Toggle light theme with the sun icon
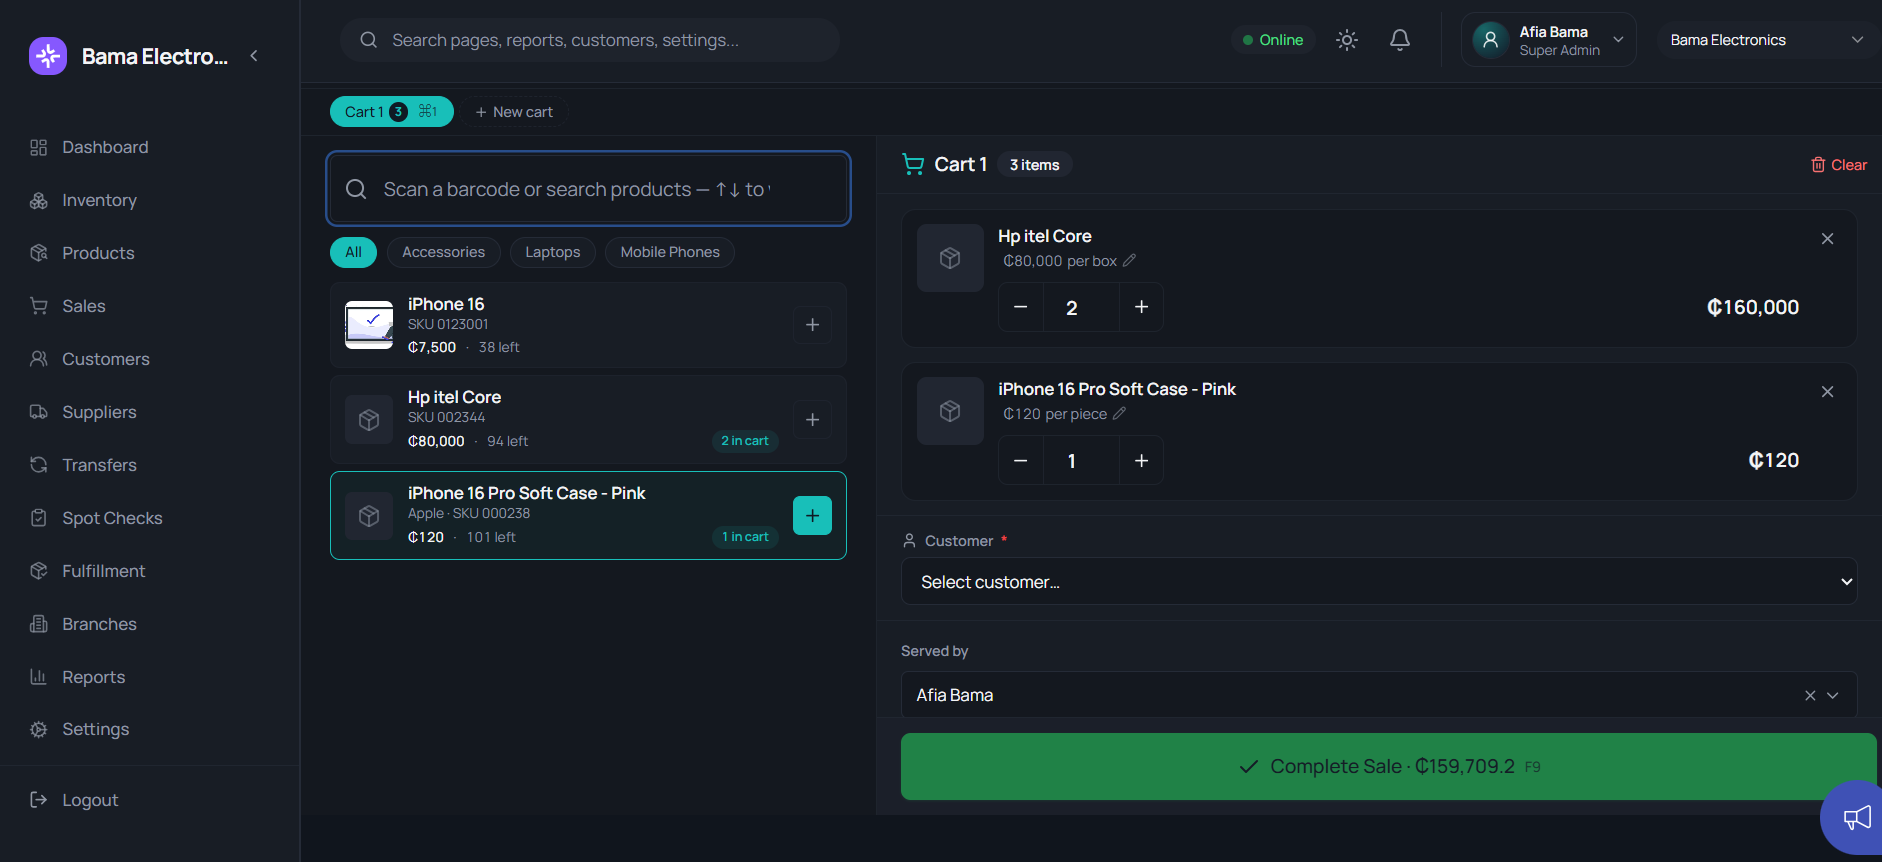Screen dimensions: 1882x862 click(x=1347, y=40)
